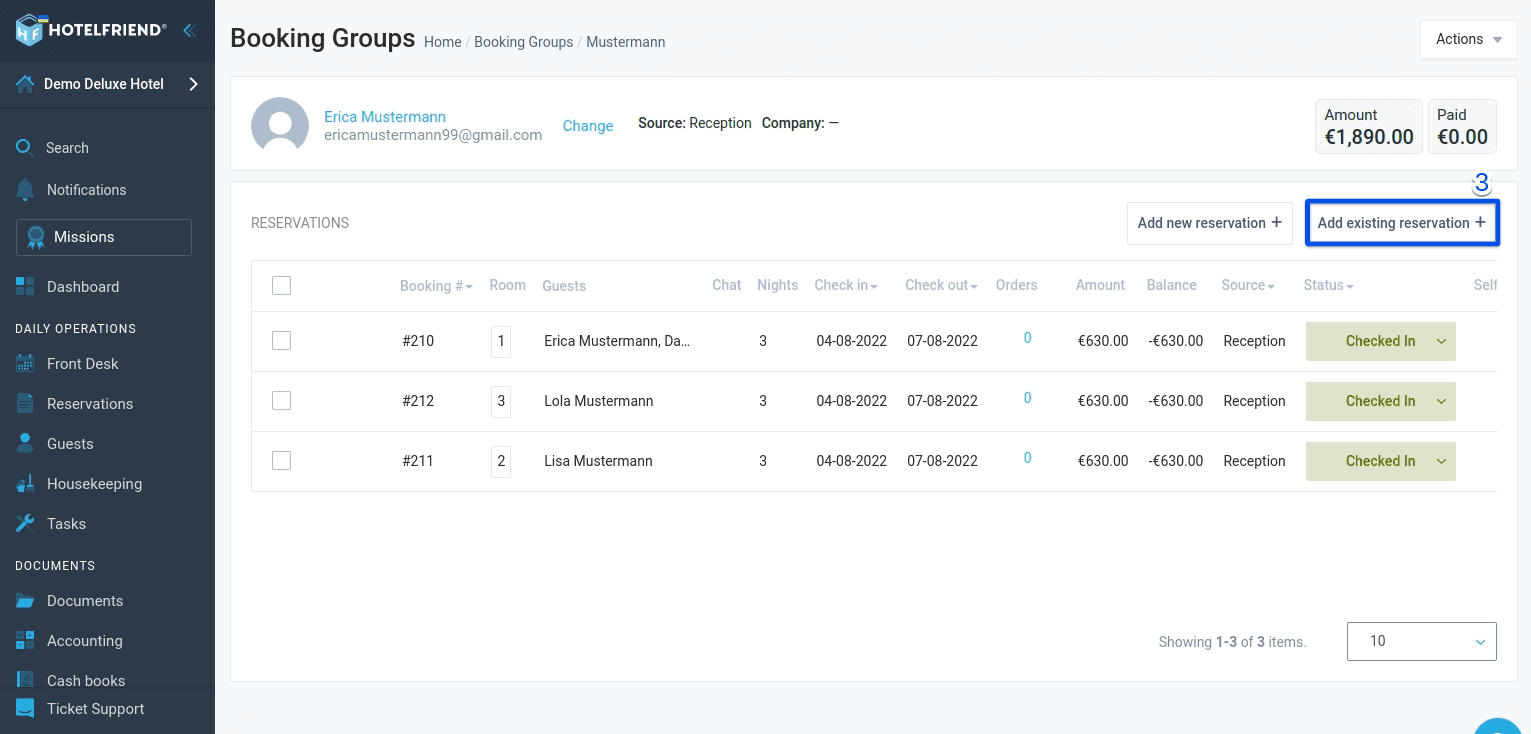
Task: Check the box for booking #210
Action: (x=281, y=341)
